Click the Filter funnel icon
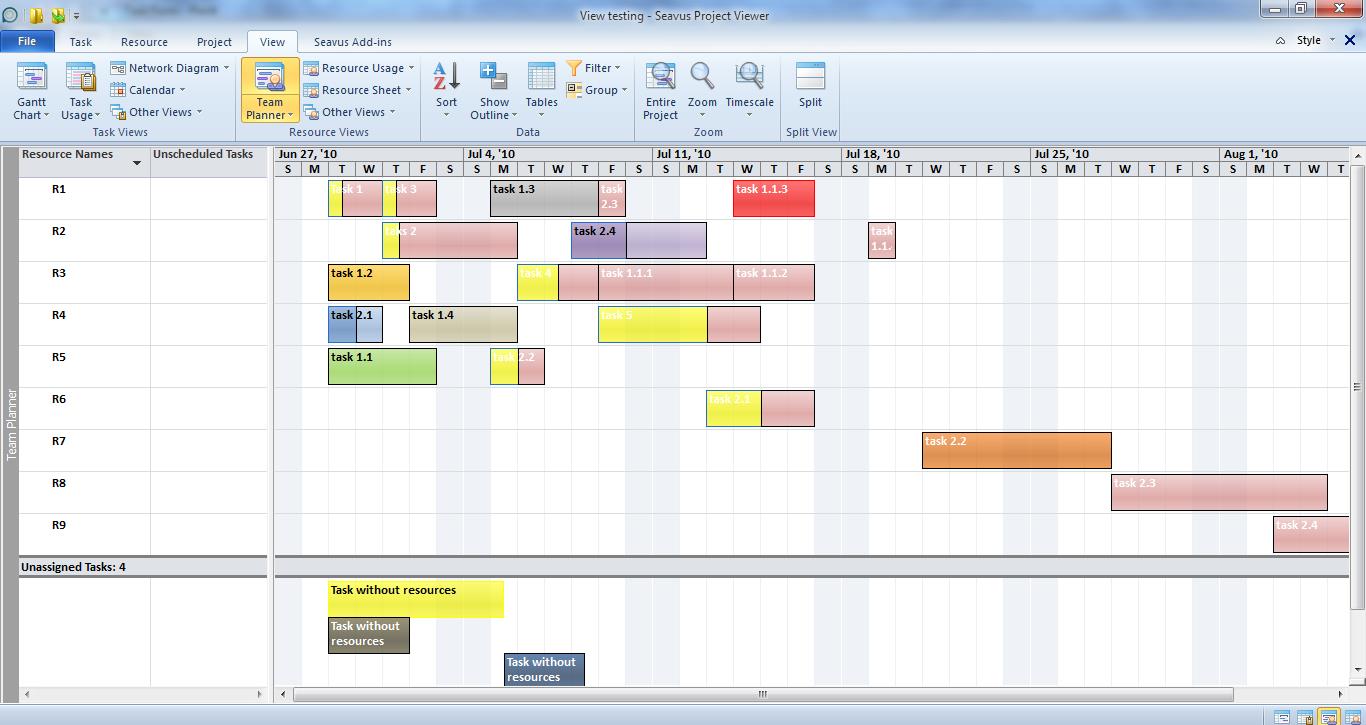 pyautogui.click(x=574, y=68)
